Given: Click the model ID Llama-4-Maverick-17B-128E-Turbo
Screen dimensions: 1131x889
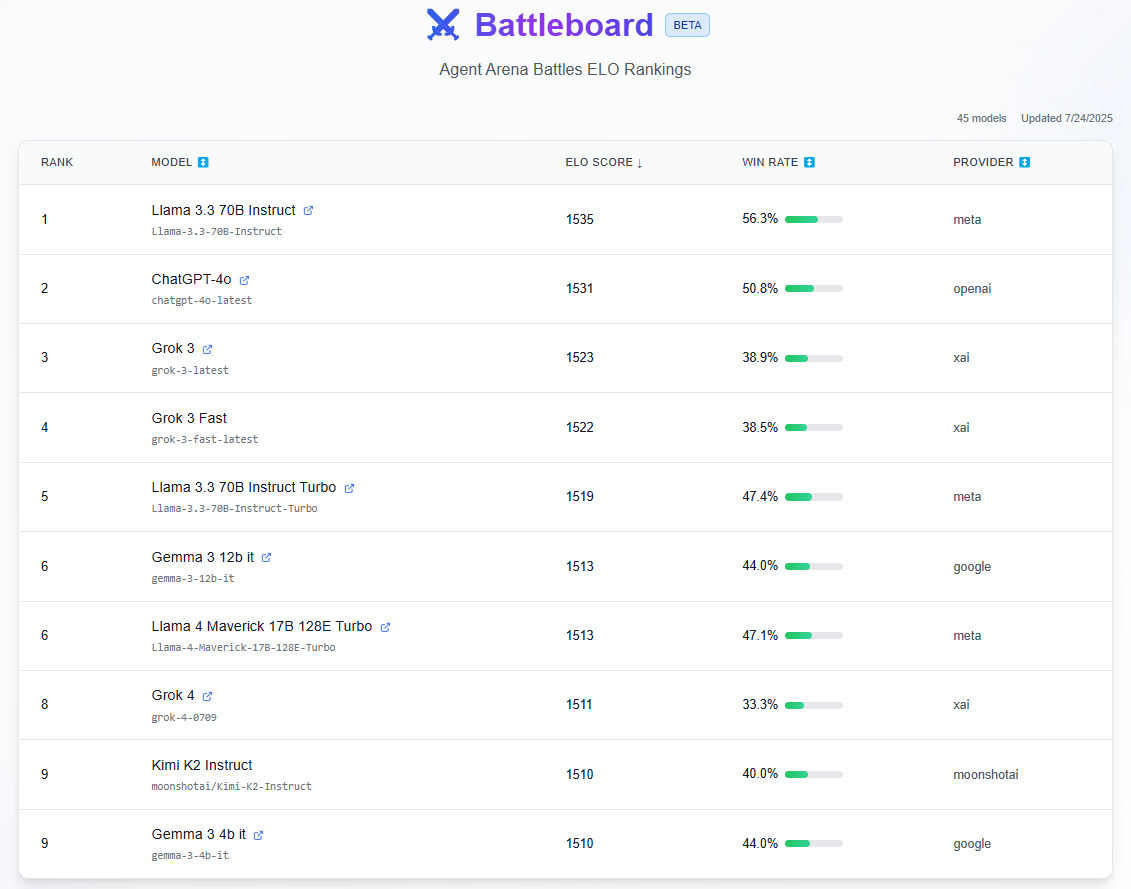Looking at the screenshot, I should (243, 648).
